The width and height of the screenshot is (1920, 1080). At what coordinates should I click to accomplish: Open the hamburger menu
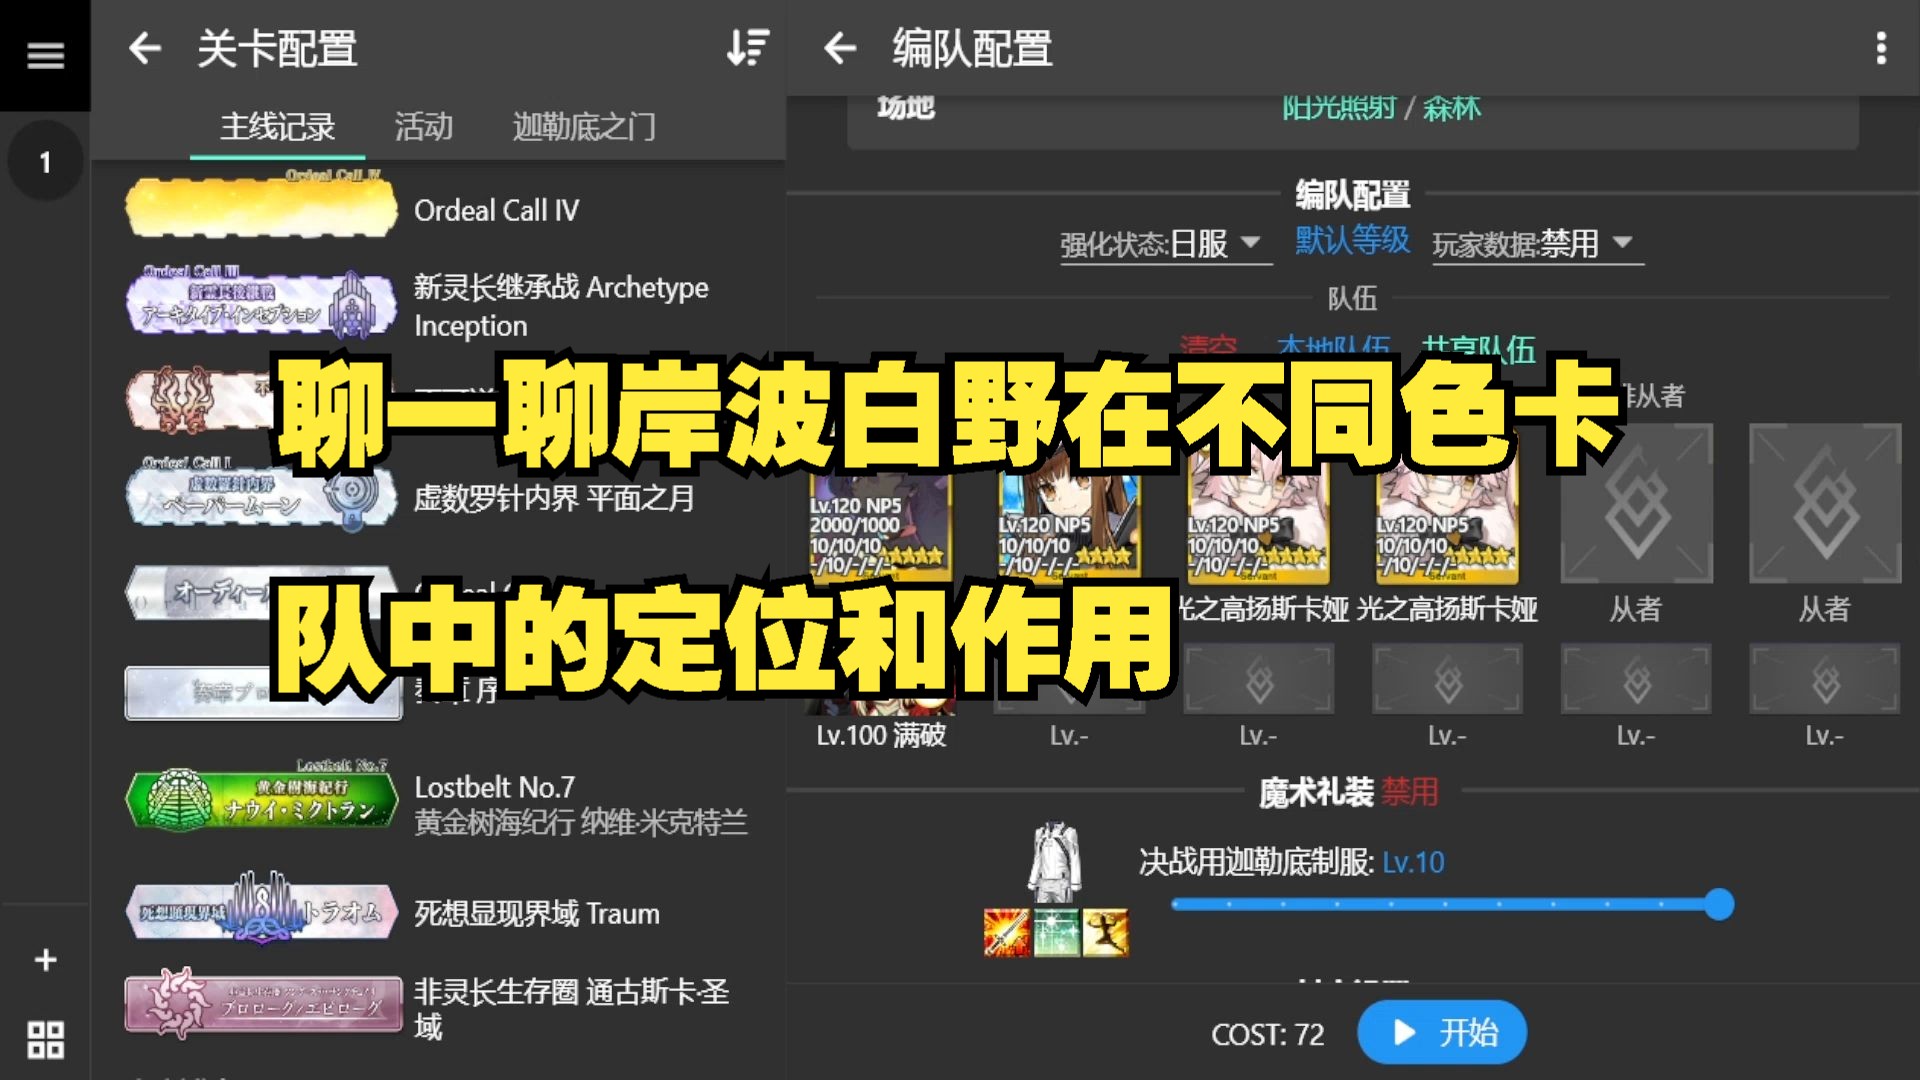click(x=45, y=55)
